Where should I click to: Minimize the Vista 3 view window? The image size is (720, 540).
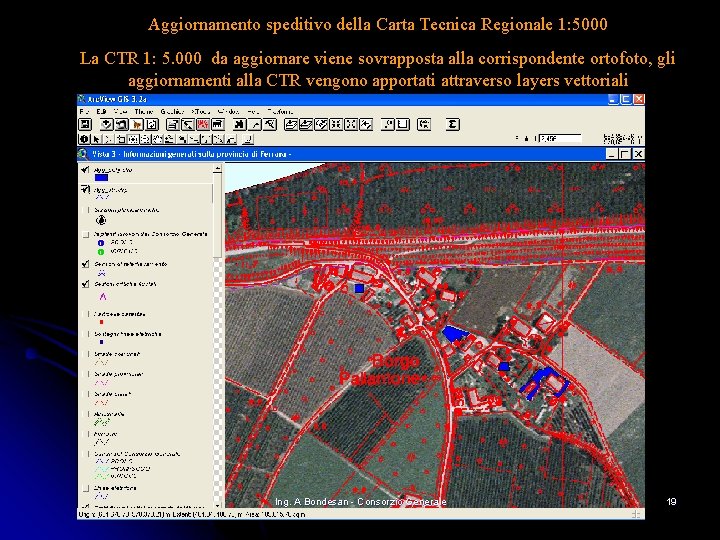pos(612,154)
